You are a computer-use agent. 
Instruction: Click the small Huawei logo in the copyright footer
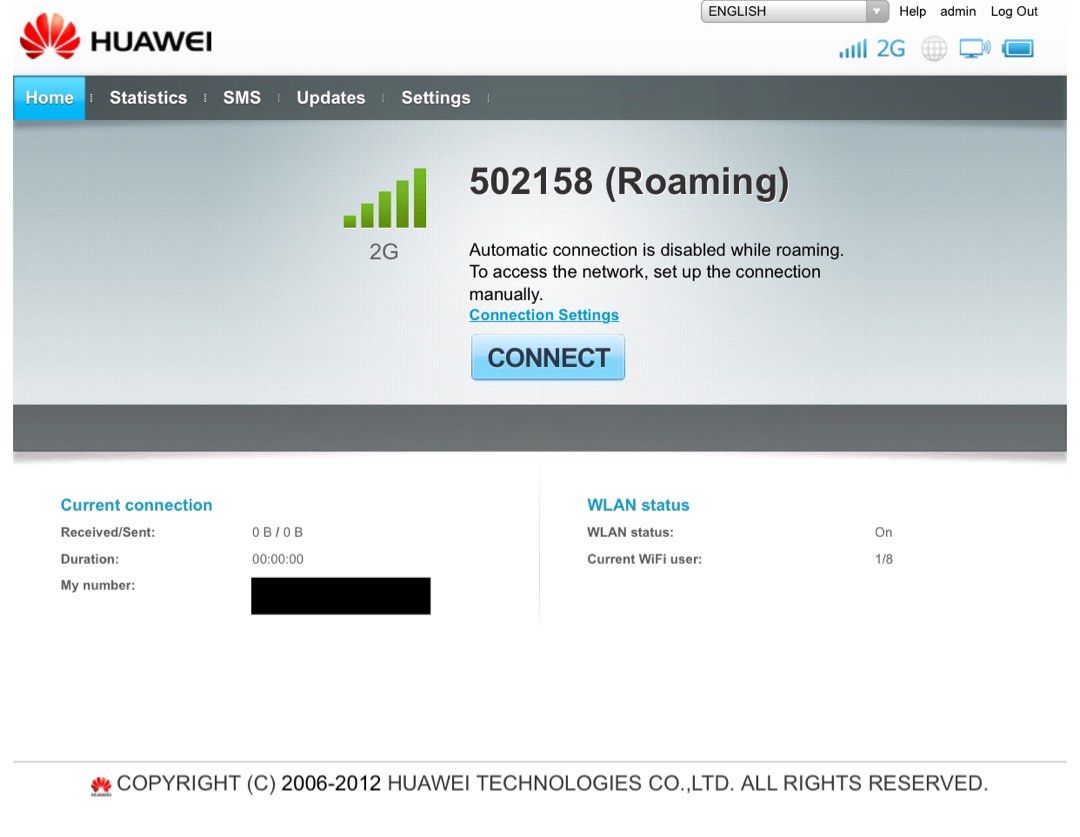click(99, 787)
